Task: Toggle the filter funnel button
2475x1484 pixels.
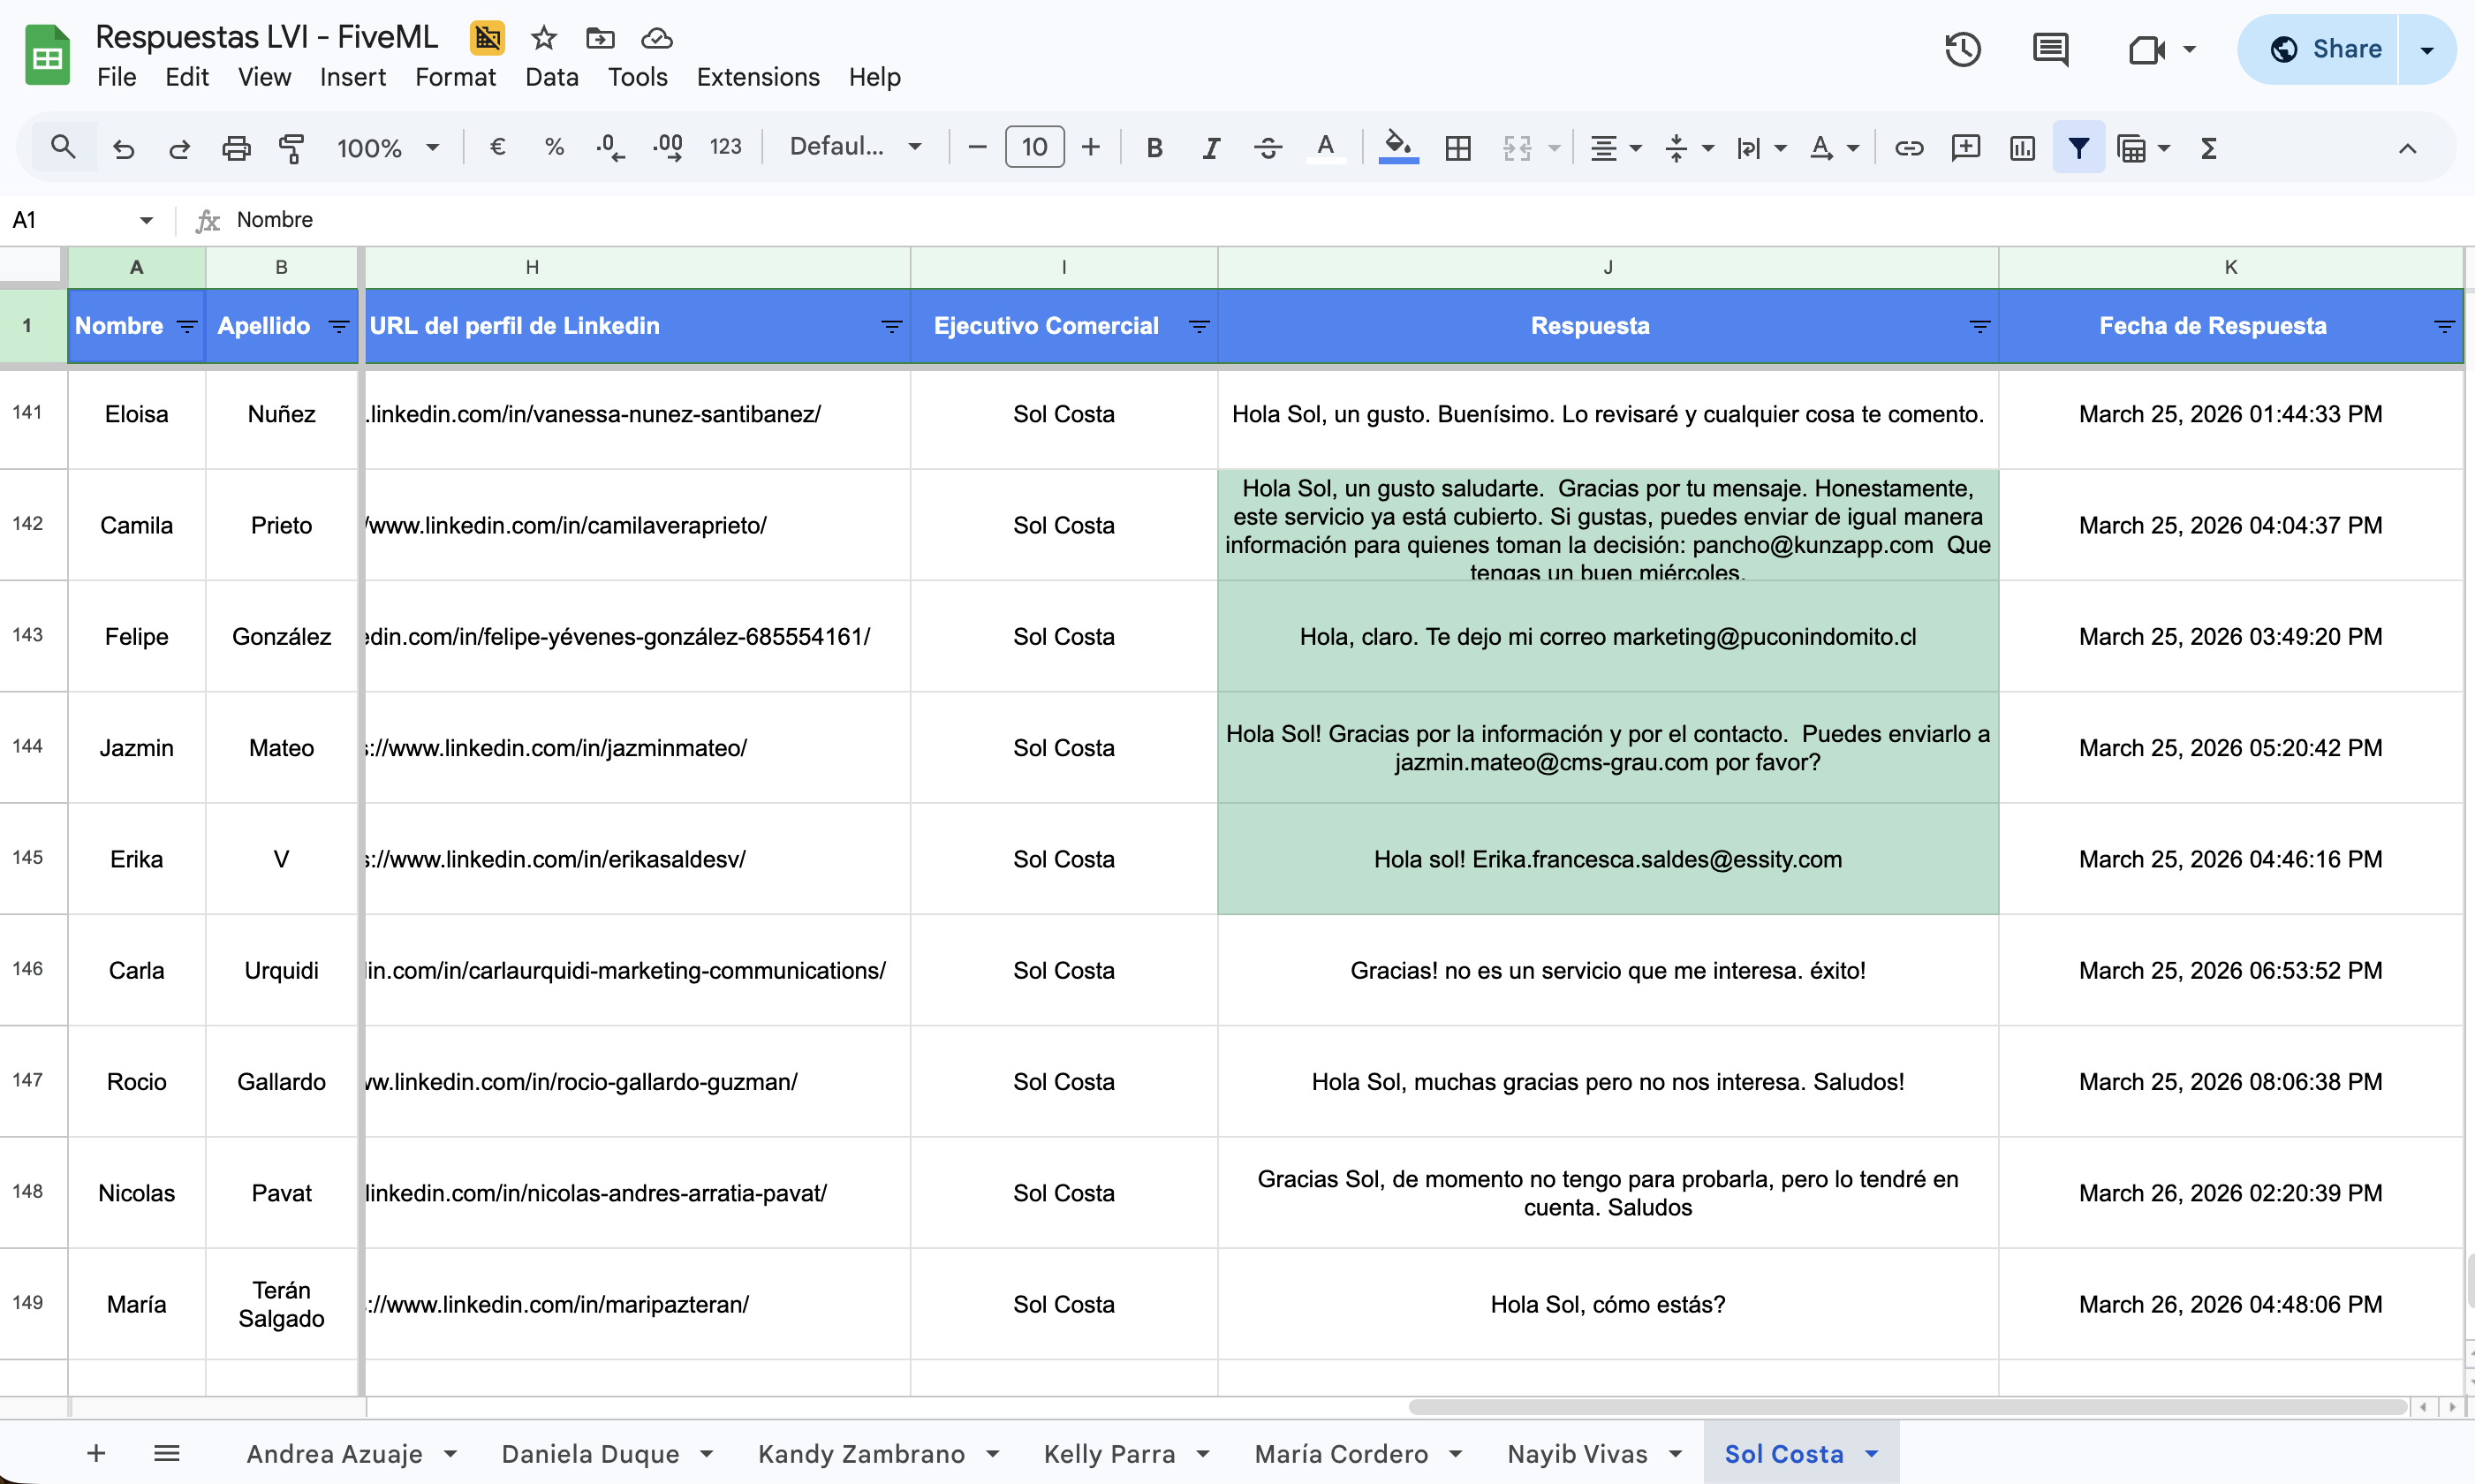Action: [2078, 148]
